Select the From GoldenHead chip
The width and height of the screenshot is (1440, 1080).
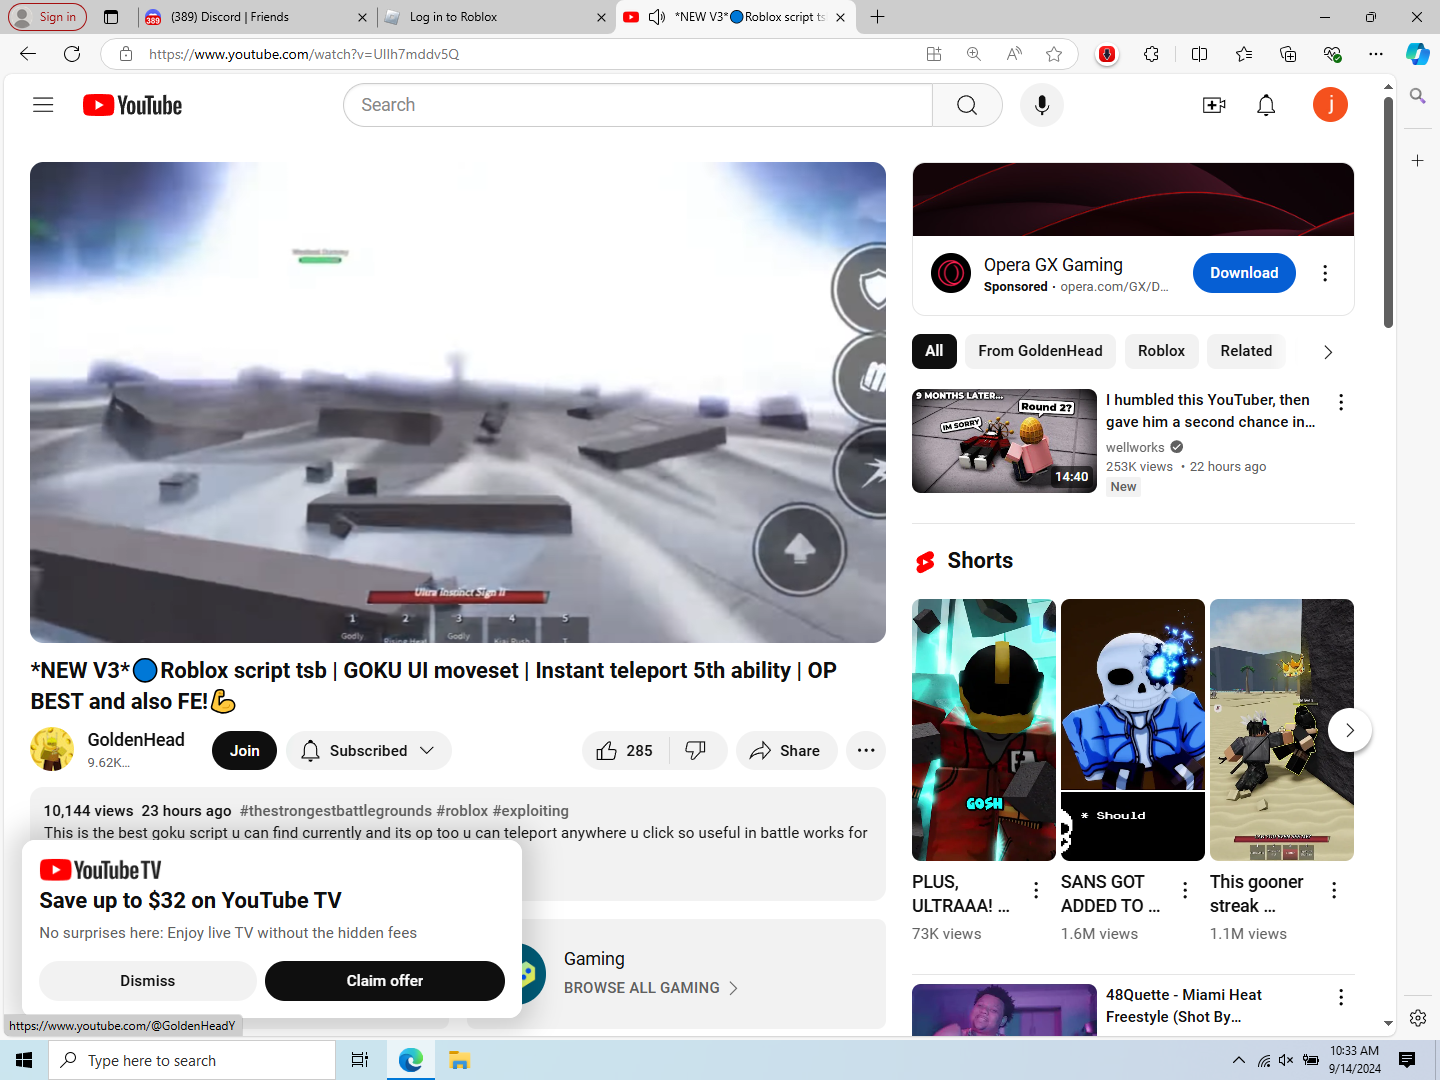click(x=1040, y=351)
